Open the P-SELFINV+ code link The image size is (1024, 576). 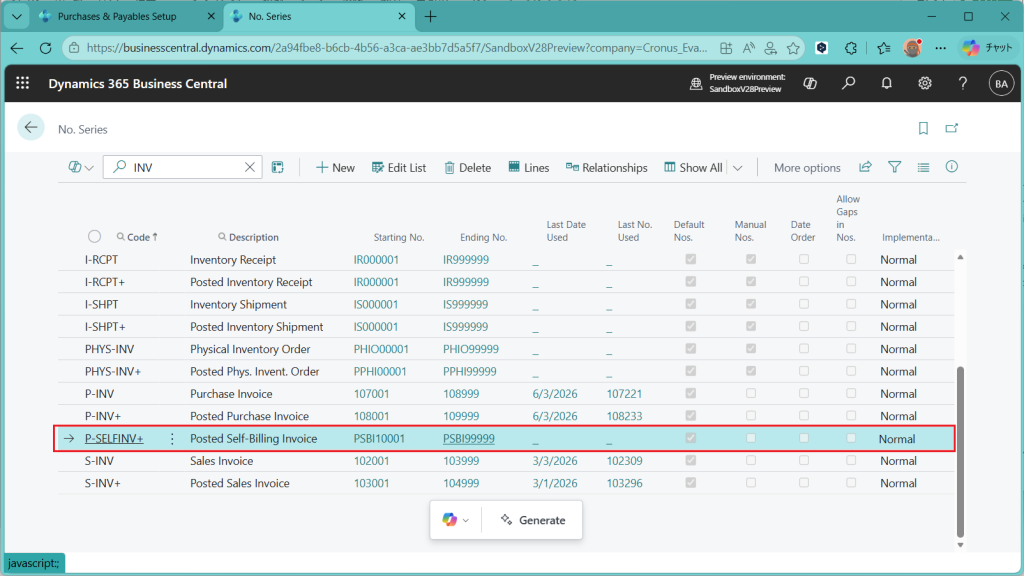point(114,439)
